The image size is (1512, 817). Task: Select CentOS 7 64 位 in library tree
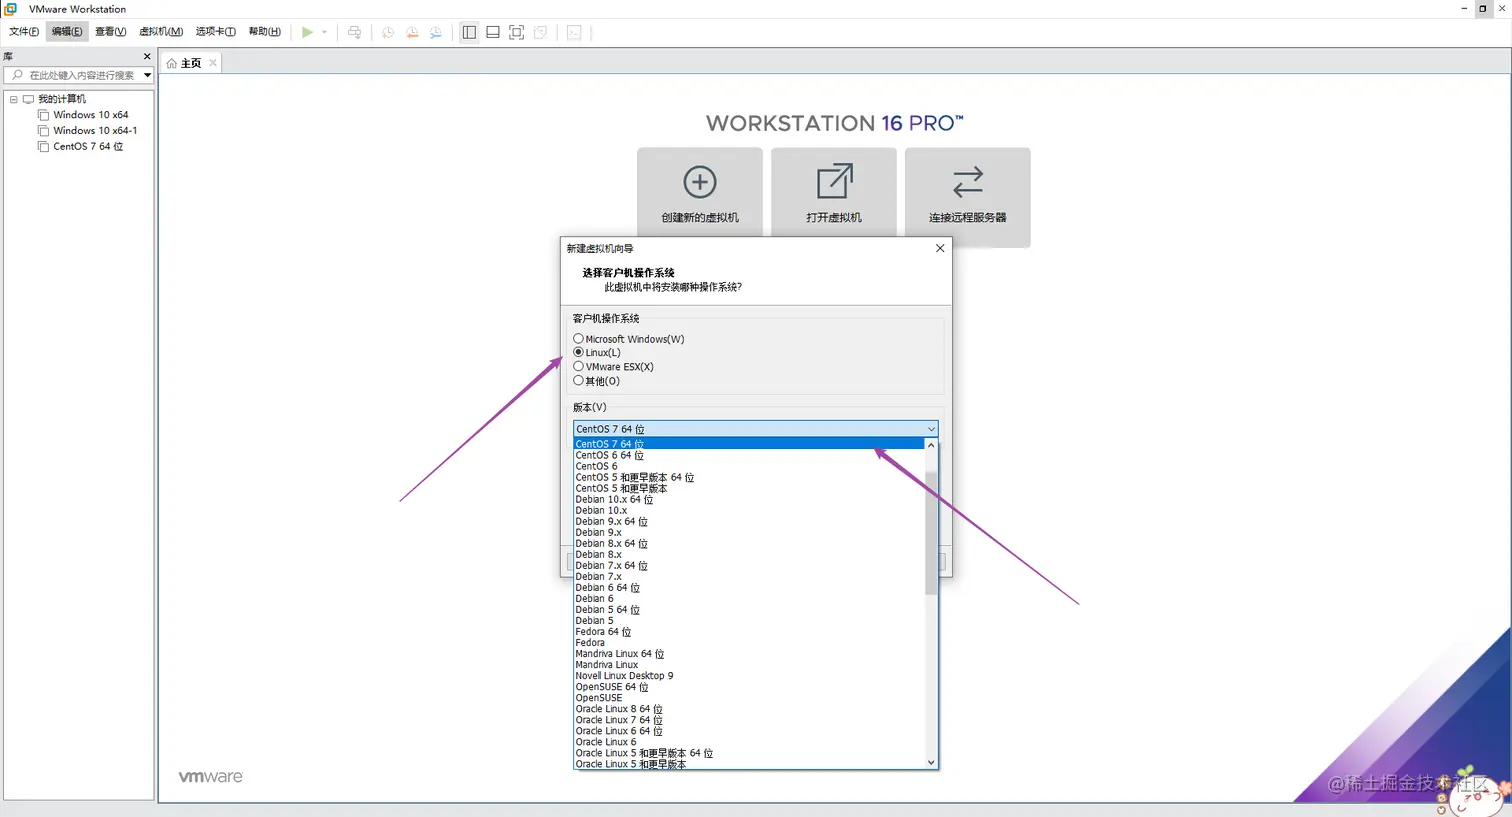[x=88, y=146]
